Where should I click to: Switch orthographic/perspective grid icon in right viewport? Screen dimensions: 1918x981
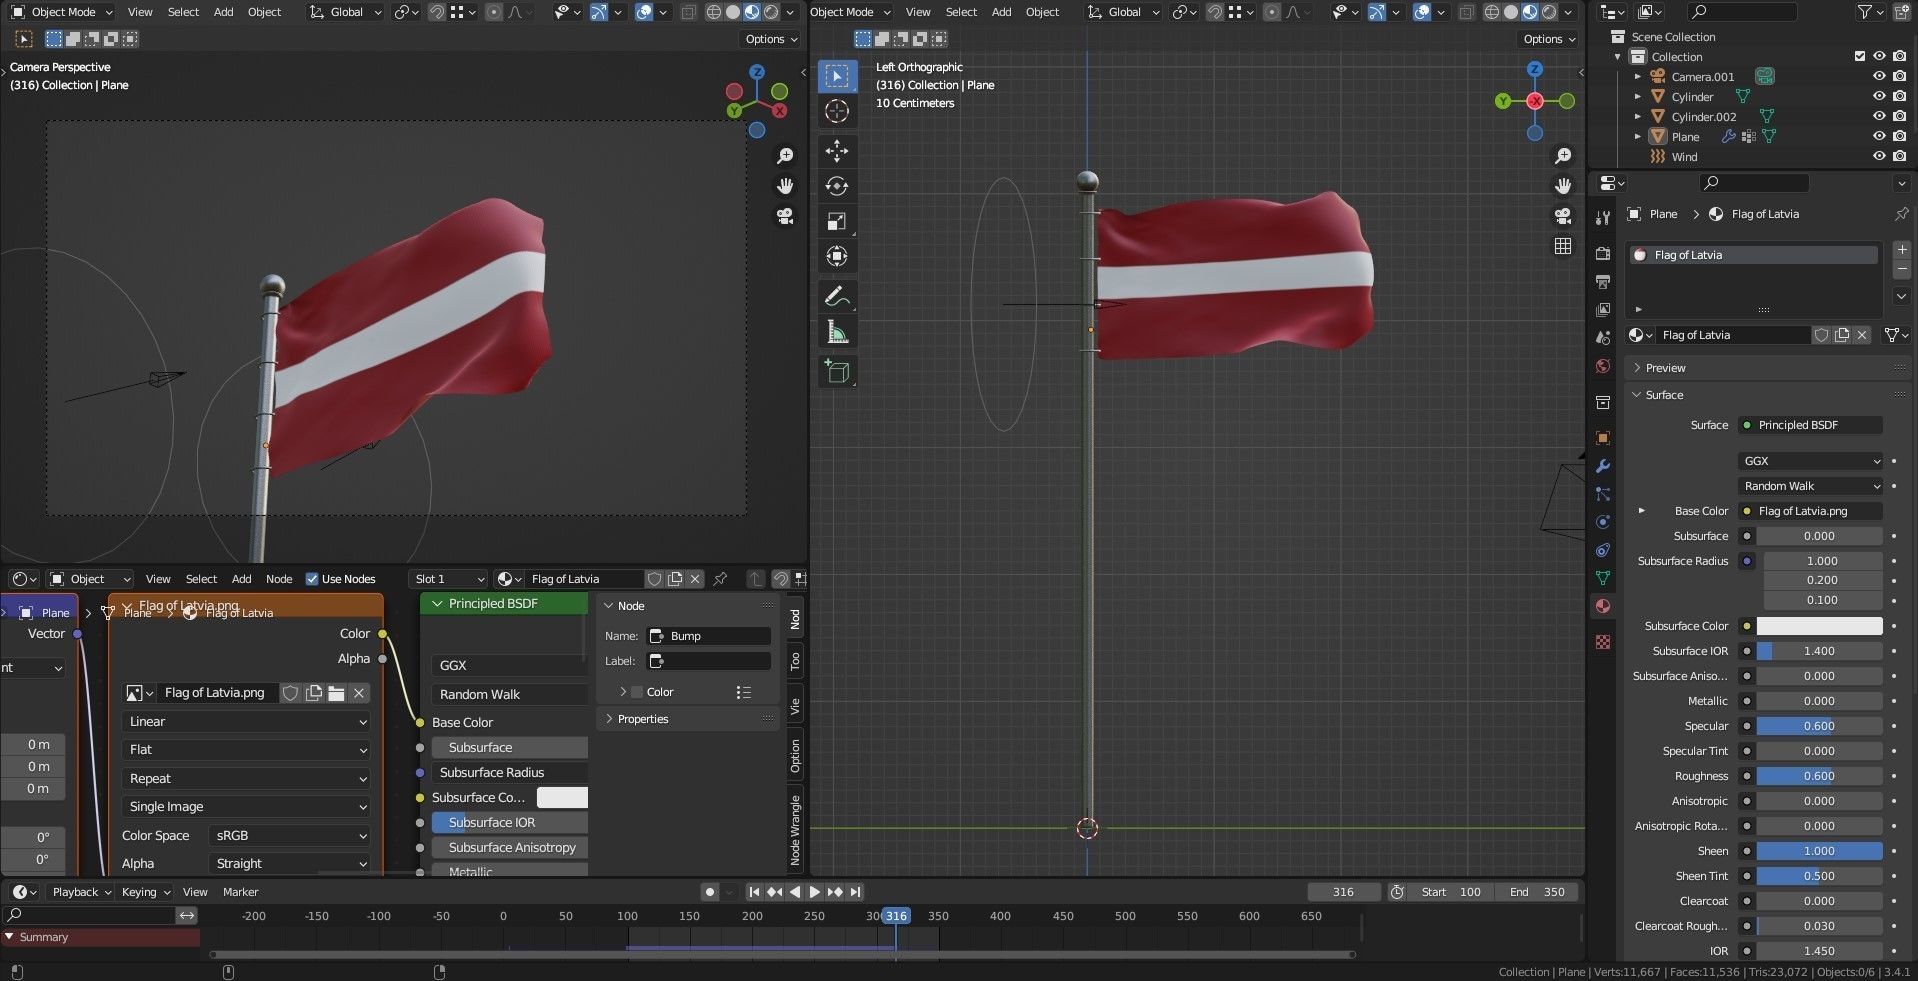(x=1563, y=246)
